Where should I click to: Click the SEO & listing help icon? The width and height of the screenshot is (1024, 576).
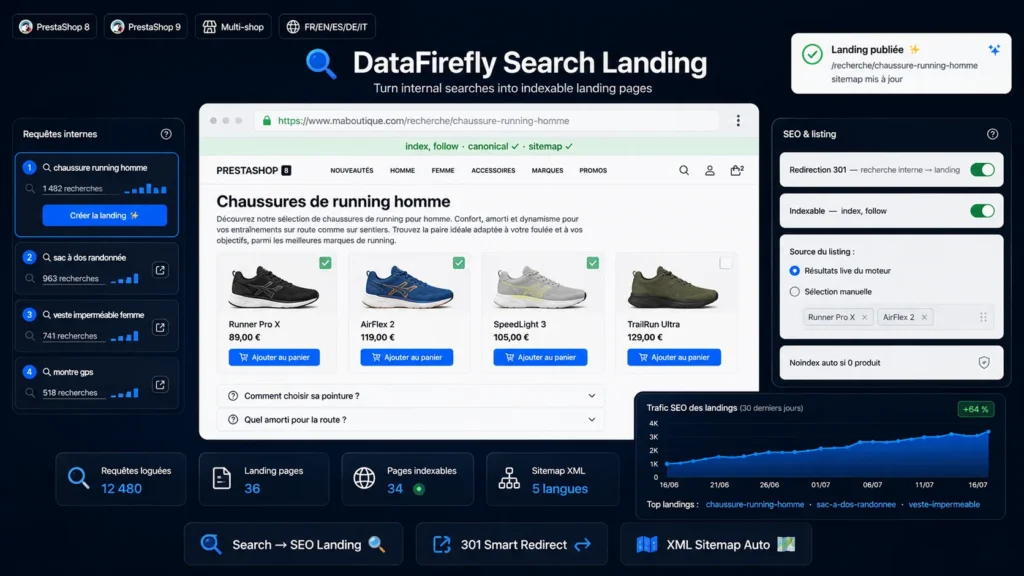point(992,134)
